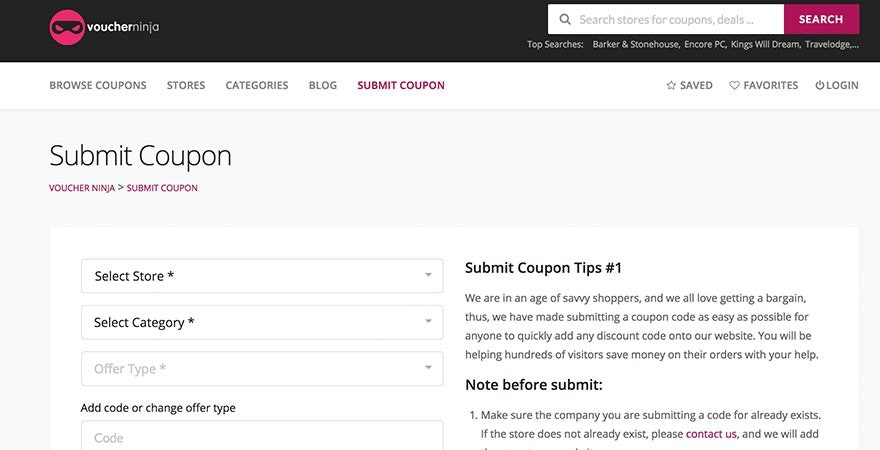Screen dimensions: 880x450
Task: Click the Barker & Stonehouse top search
Action: pyautogui.click(x=636, y=44)
